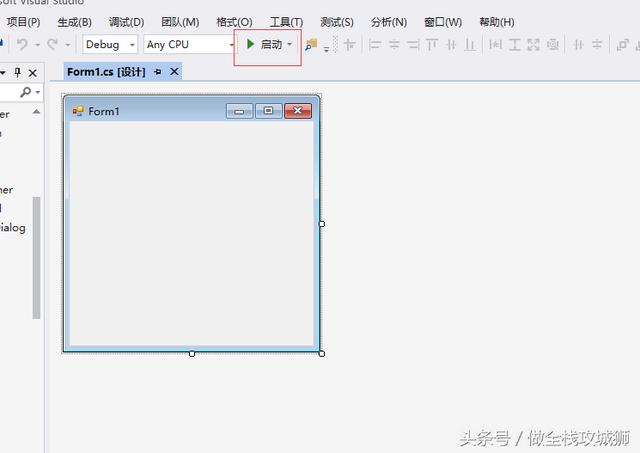Click the Align Lefts icon

(x=375, y=44)
